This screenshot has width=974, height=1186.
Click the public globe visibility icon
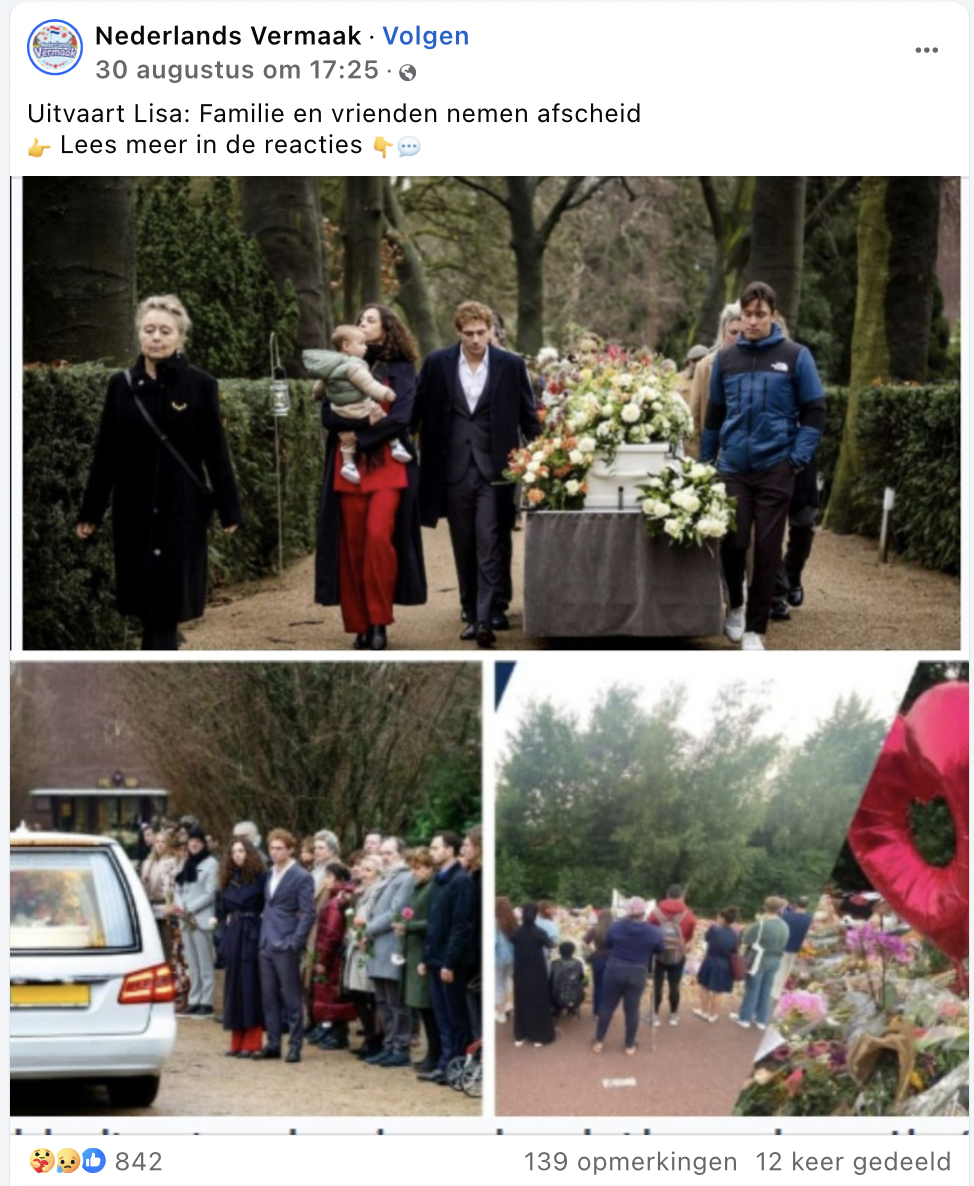407,72
